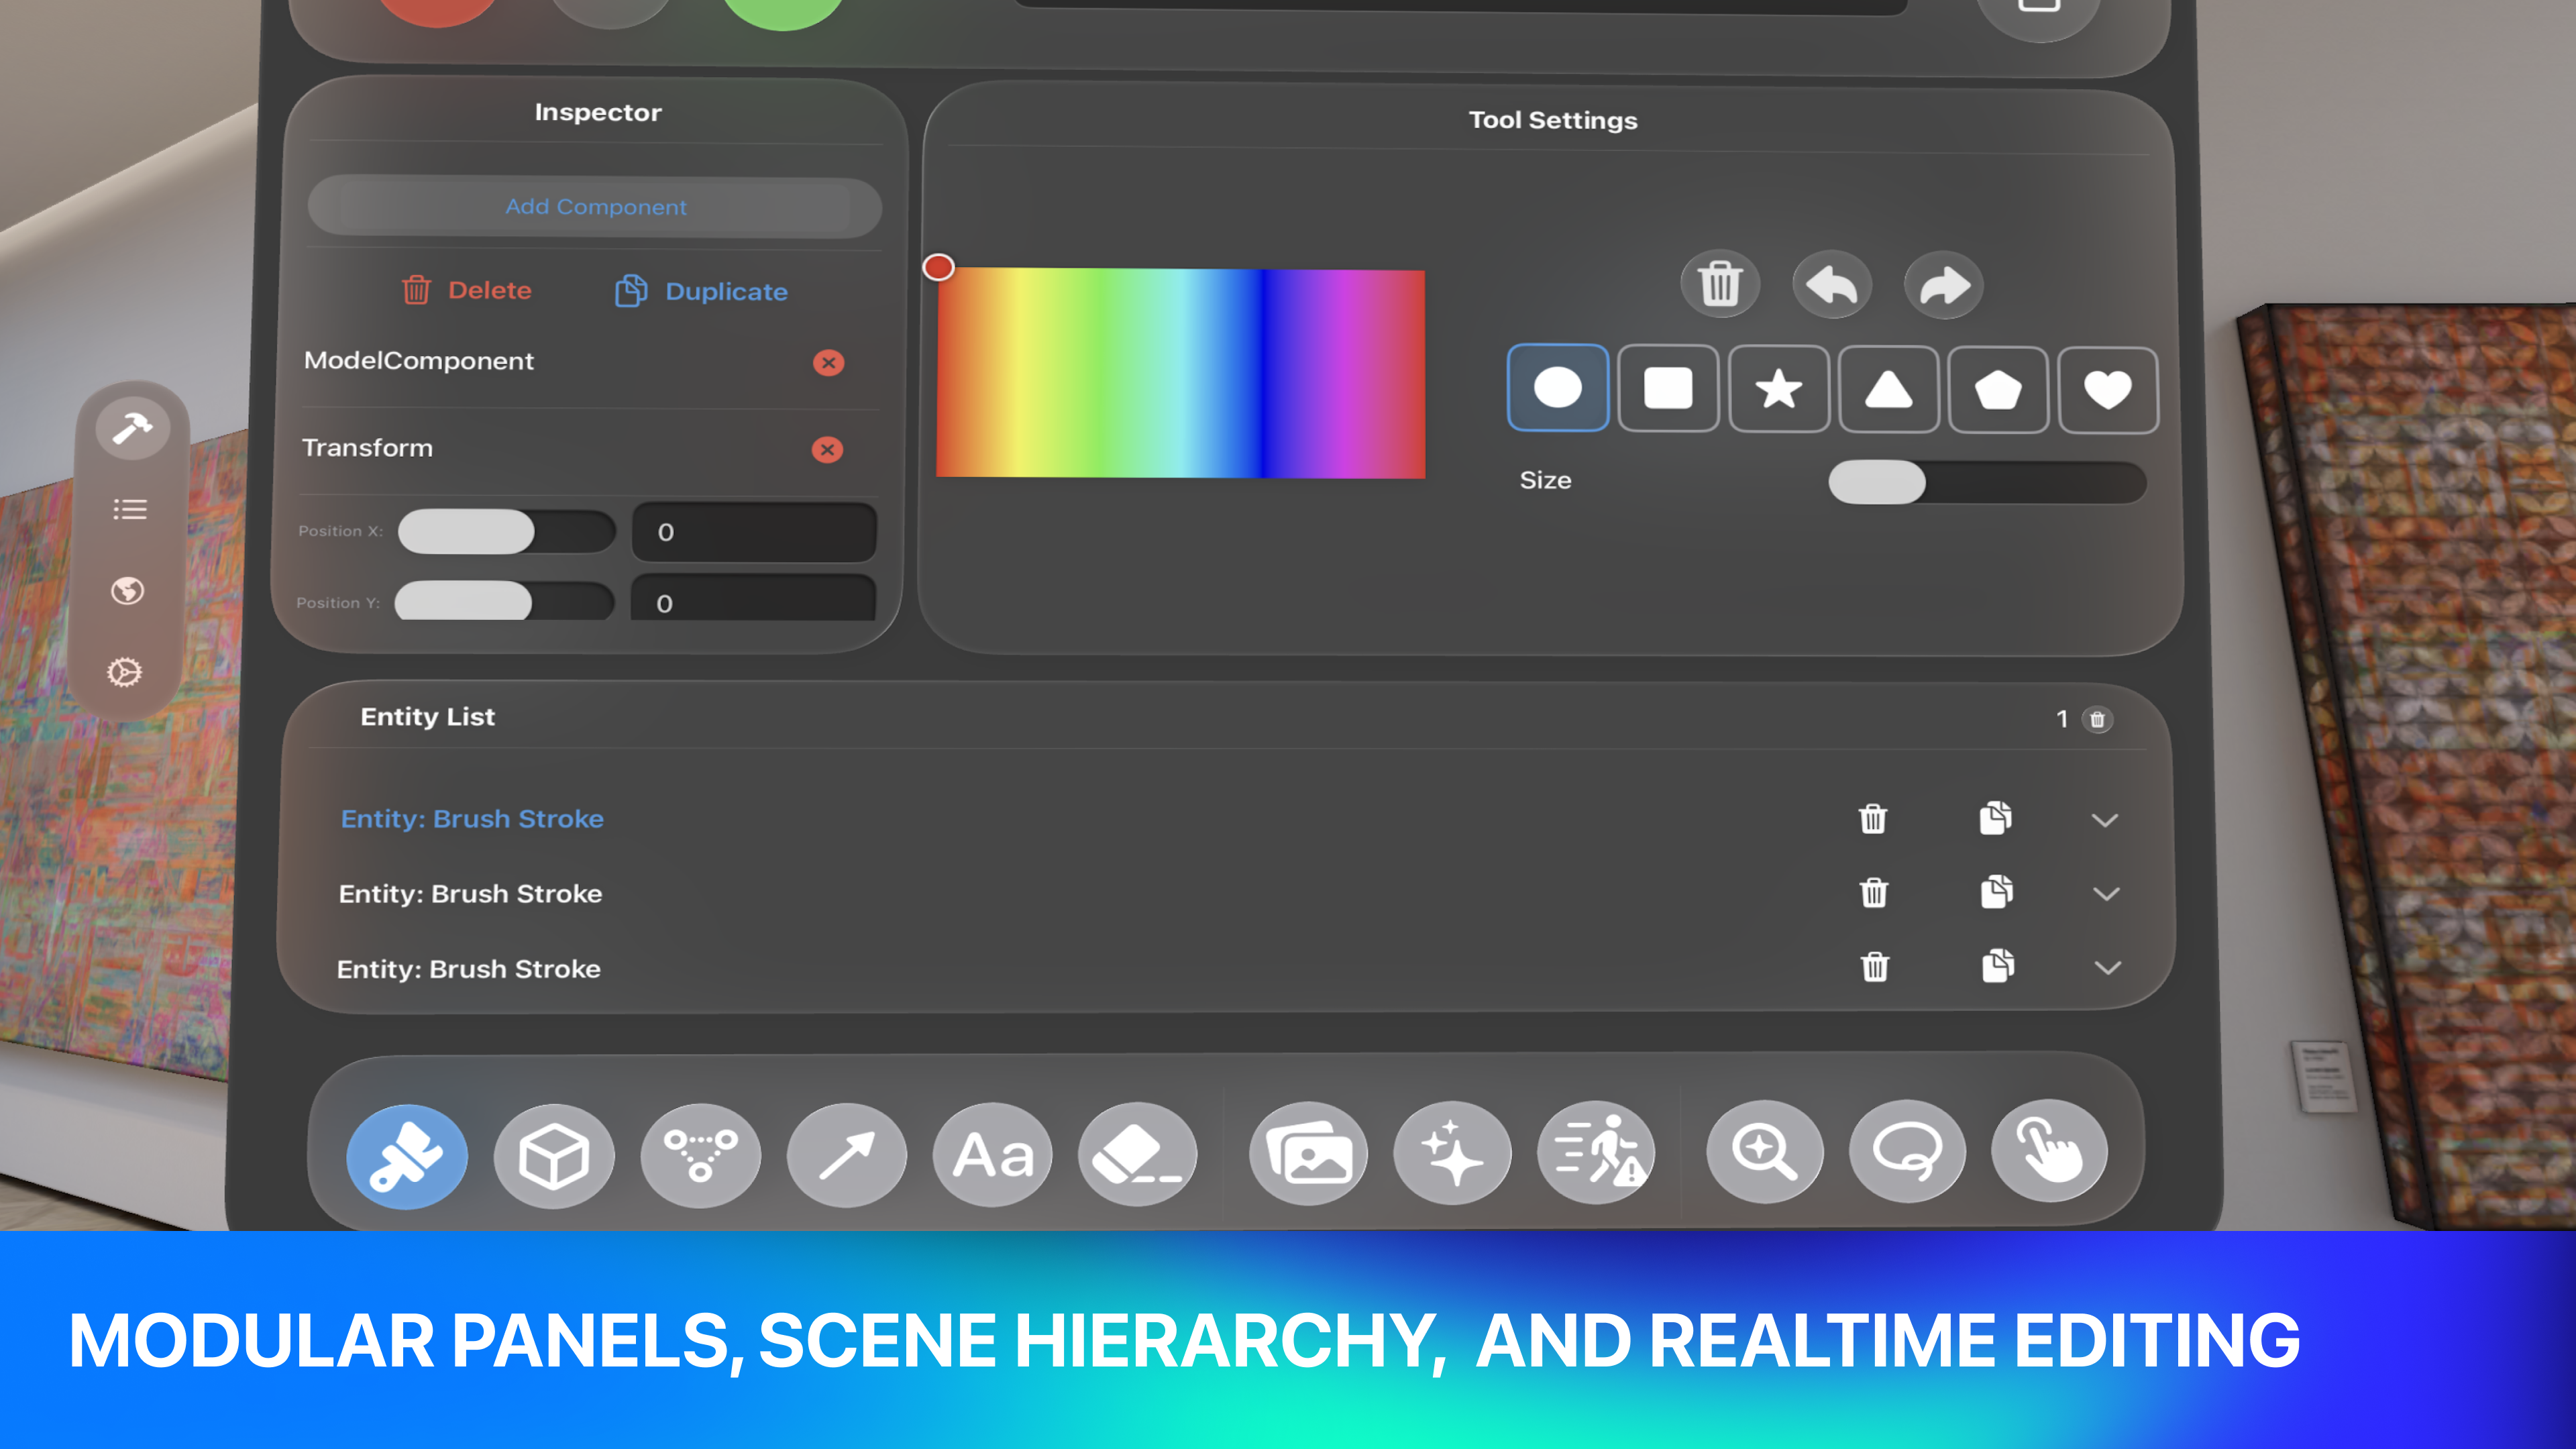Expand the third Brush Stroke entity chevron
Viewport: 2576px width, 1449px height.
tap(2107, 967)
